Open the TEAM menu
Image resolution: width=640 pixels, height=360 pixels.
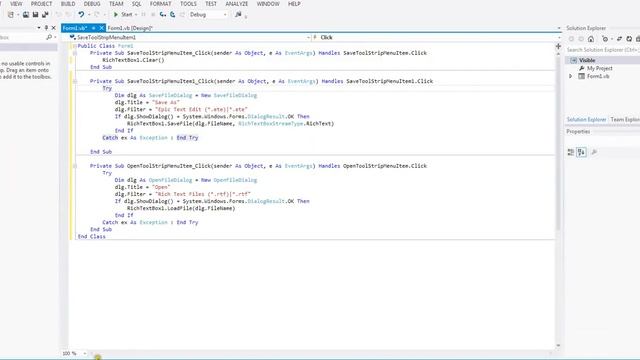pos(116,4)
